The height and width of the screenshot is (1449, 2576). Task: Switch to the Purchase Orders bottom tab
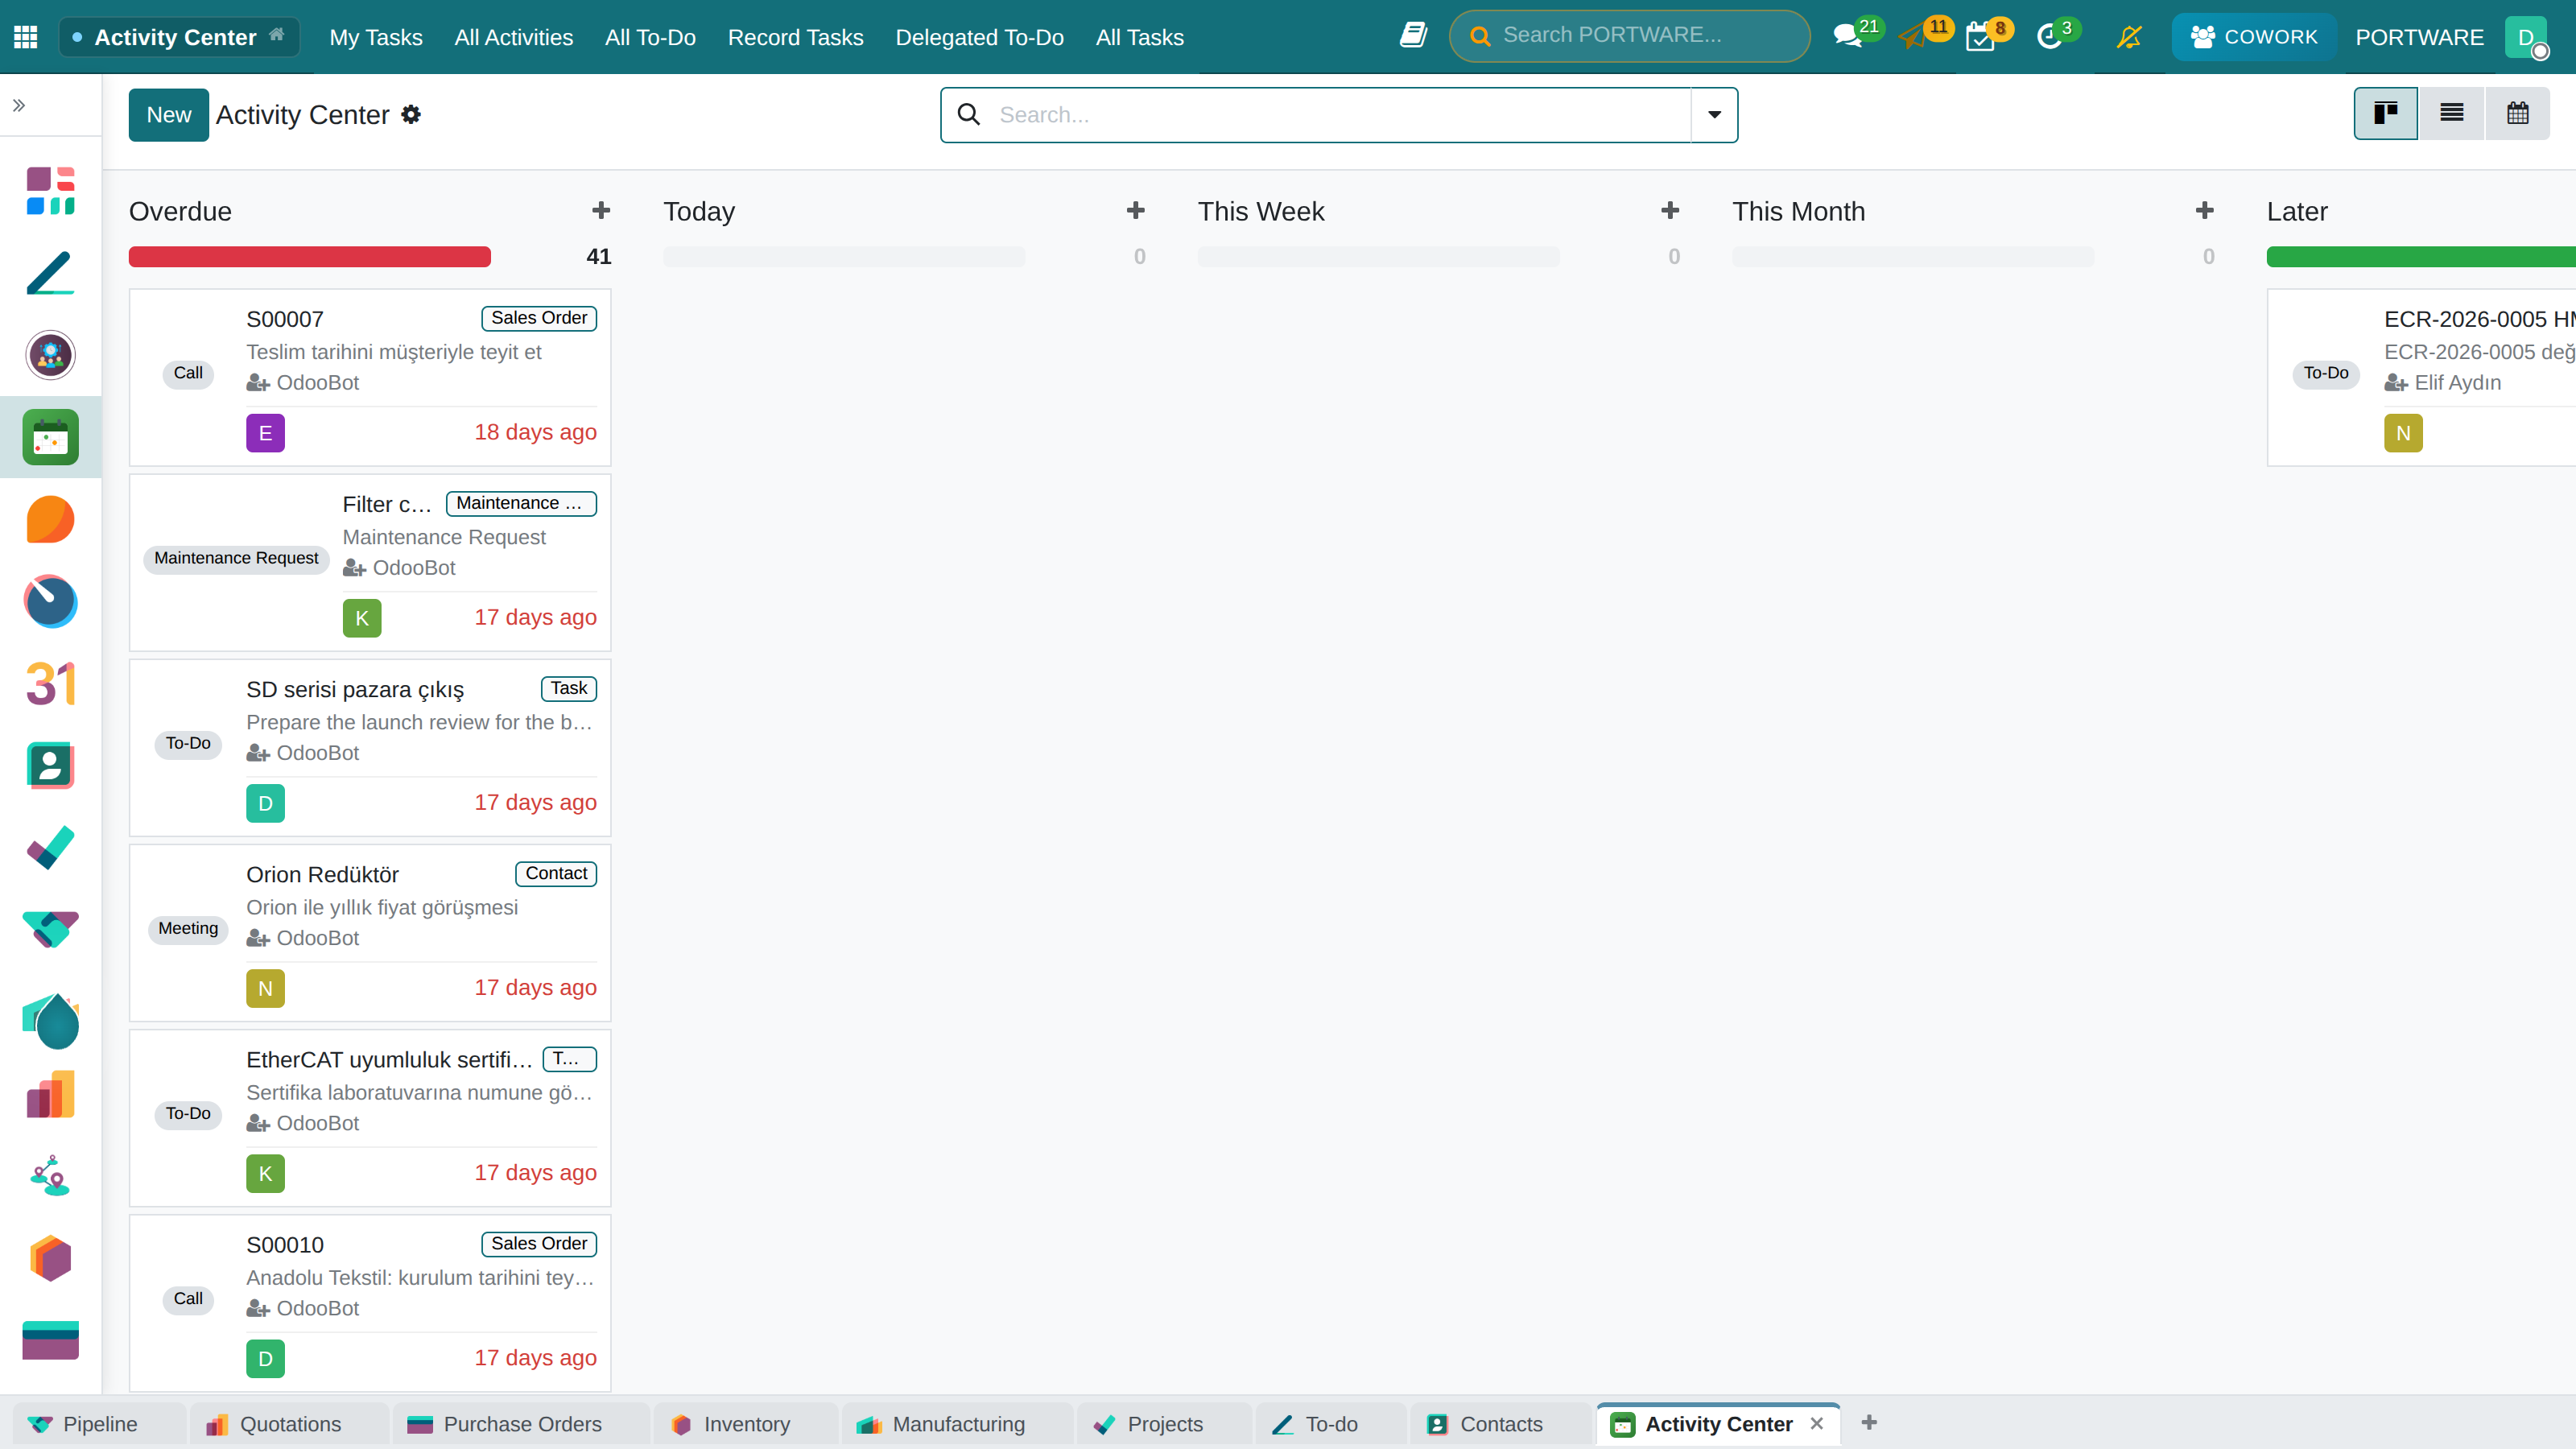click(x=521, y=1424)
